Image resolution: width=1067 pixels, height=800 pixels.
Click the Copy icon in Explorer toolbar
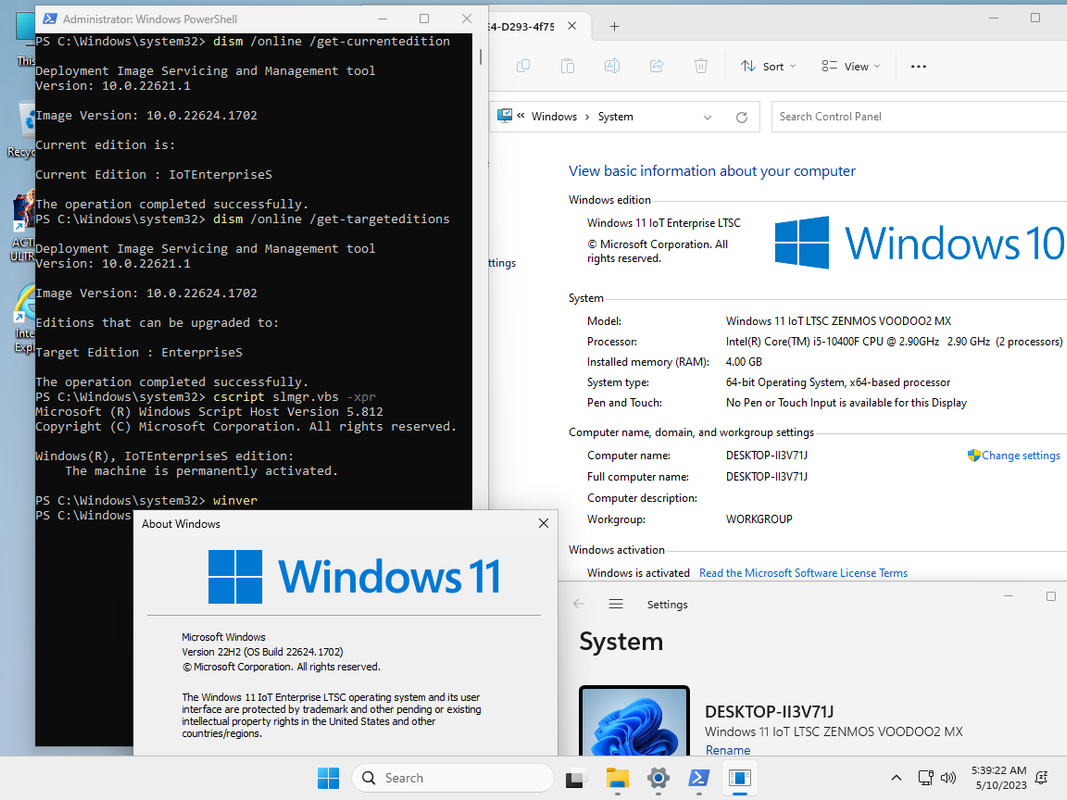523,66
